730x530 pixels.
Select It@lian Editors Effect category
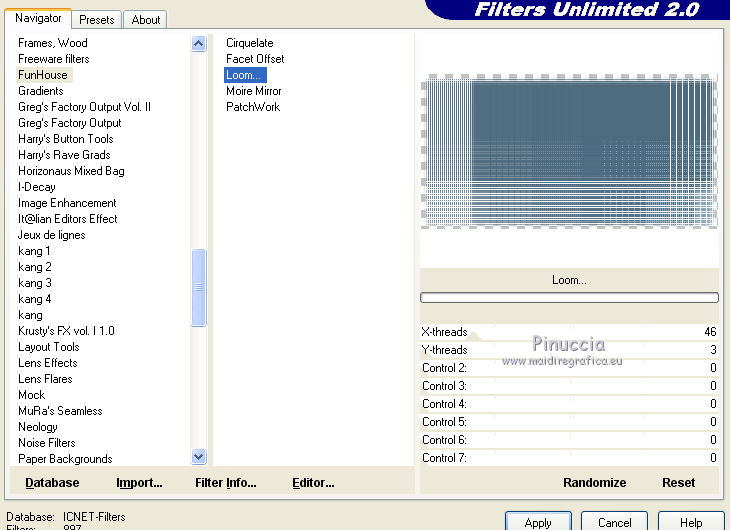tap(68, 219)
